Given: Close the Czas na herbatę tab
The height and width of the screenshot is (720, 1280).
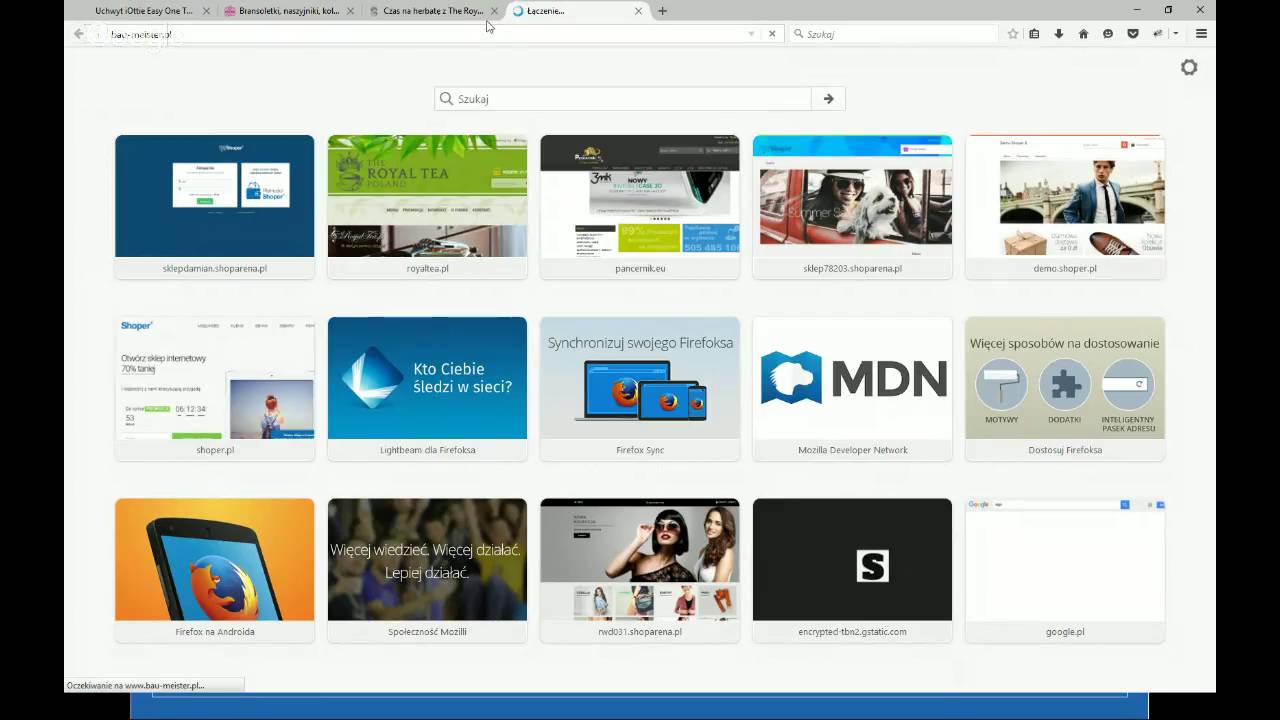Looking at the screenshot, I should [x=494, y=11].
